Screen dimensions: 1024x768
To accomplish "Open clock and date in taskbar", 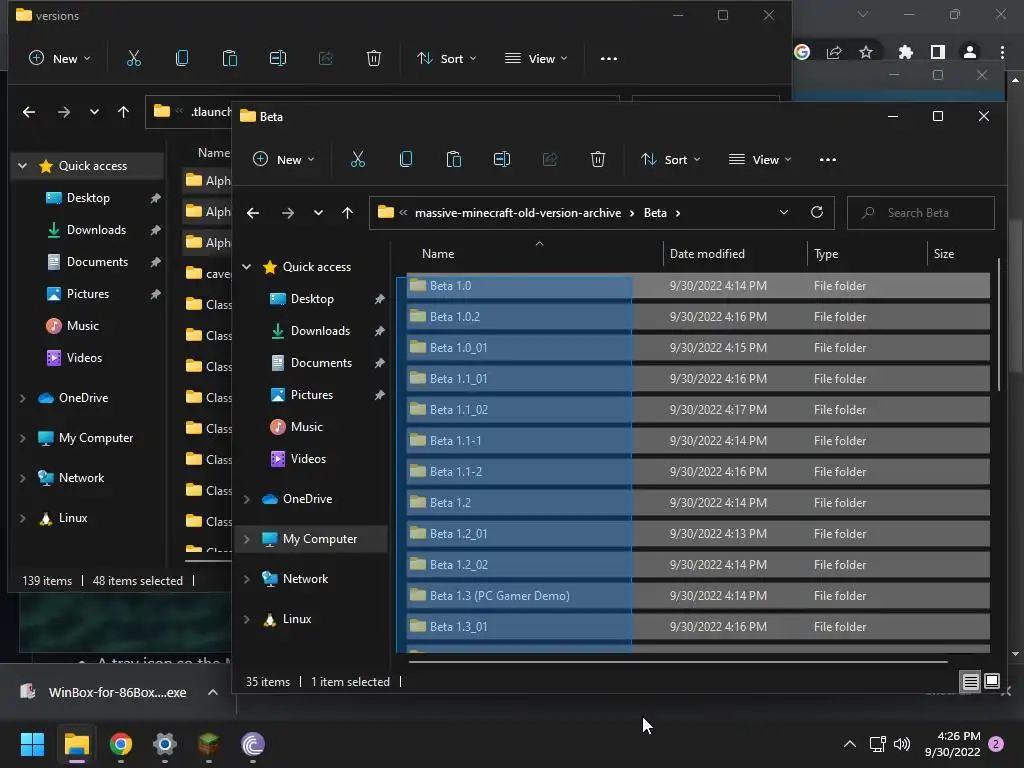I will click(x=952, y=744).
